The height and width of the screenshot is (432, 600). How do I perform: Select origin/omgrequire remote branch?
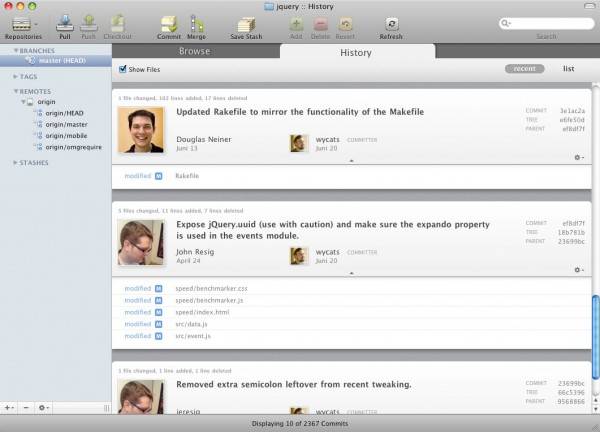click(73, 147)
